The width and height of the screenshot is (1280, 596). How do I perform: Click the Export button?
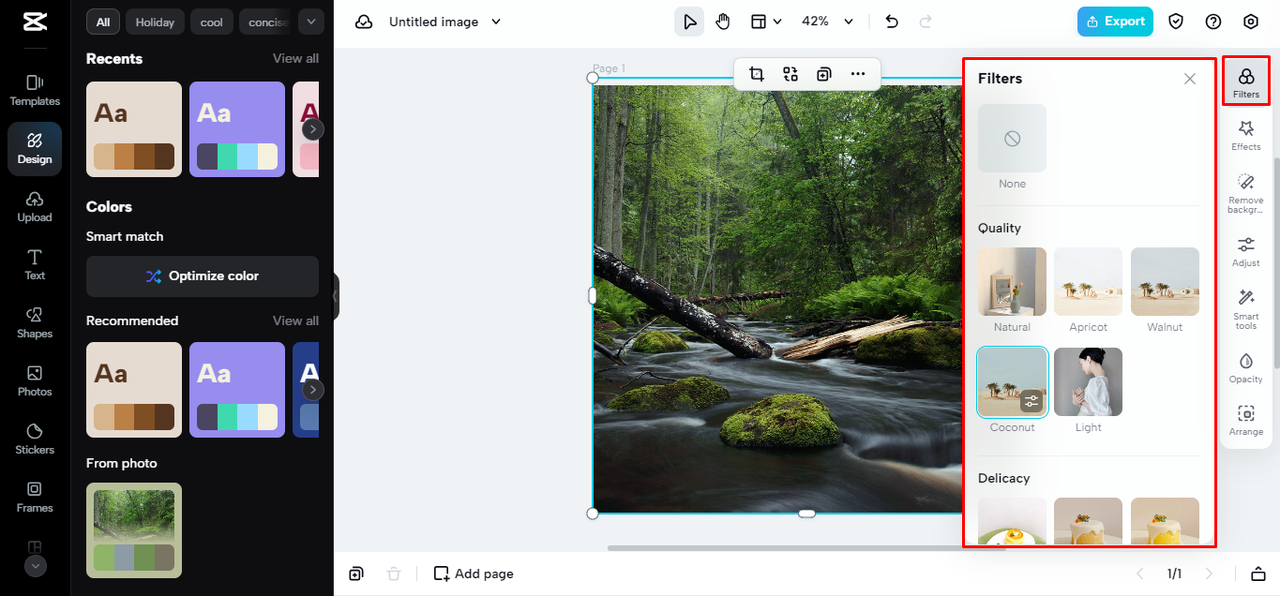pyautogui.click(x=1115, y=22)
